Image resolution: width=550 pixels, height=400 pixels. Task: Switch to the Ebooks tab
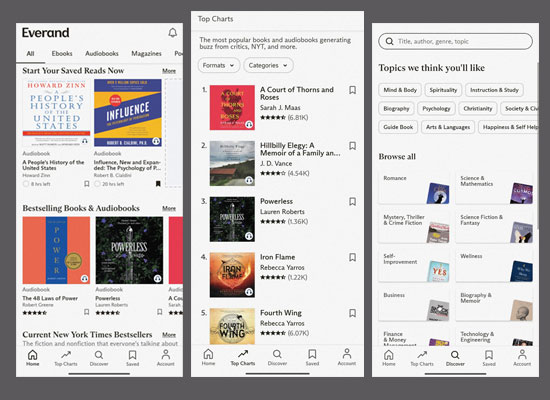click(62, 54)
